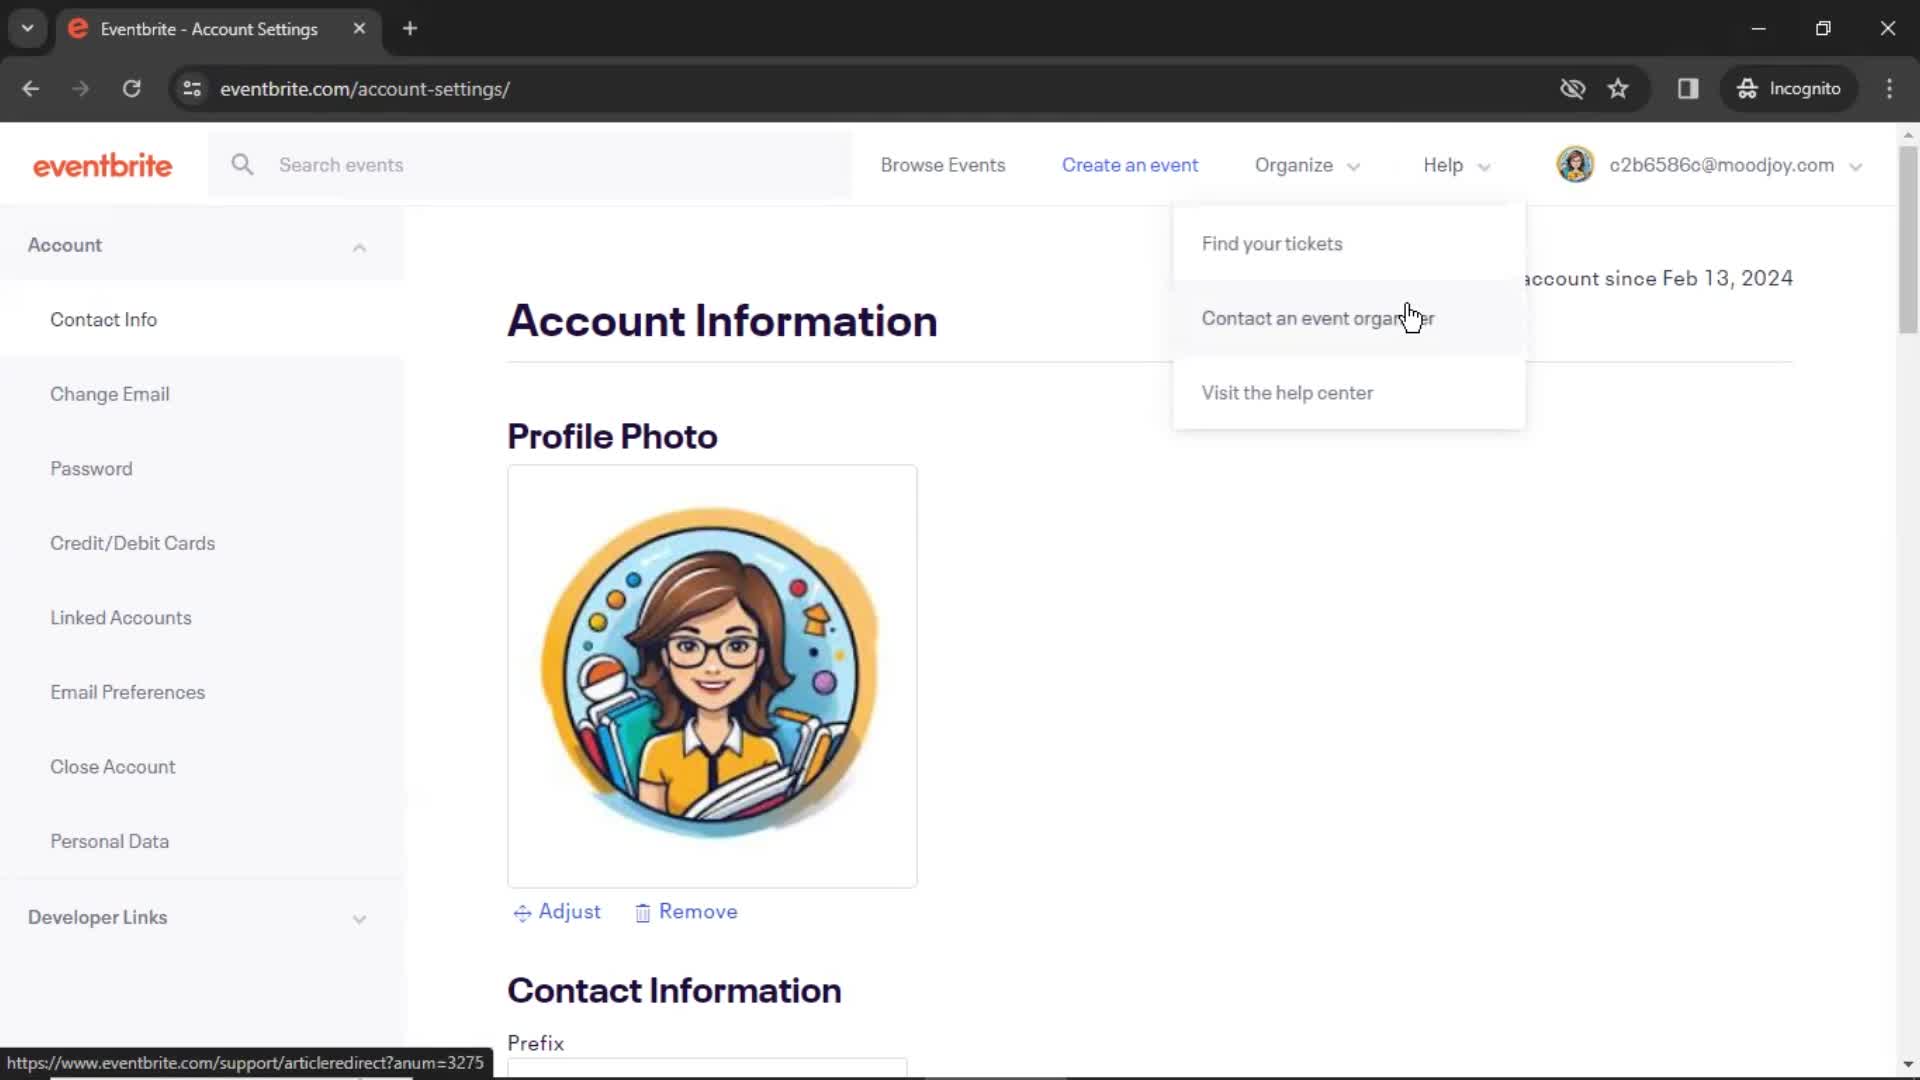Click the profile photo thumbnail
The image size is (1920, 1080).
coord(712,675)
